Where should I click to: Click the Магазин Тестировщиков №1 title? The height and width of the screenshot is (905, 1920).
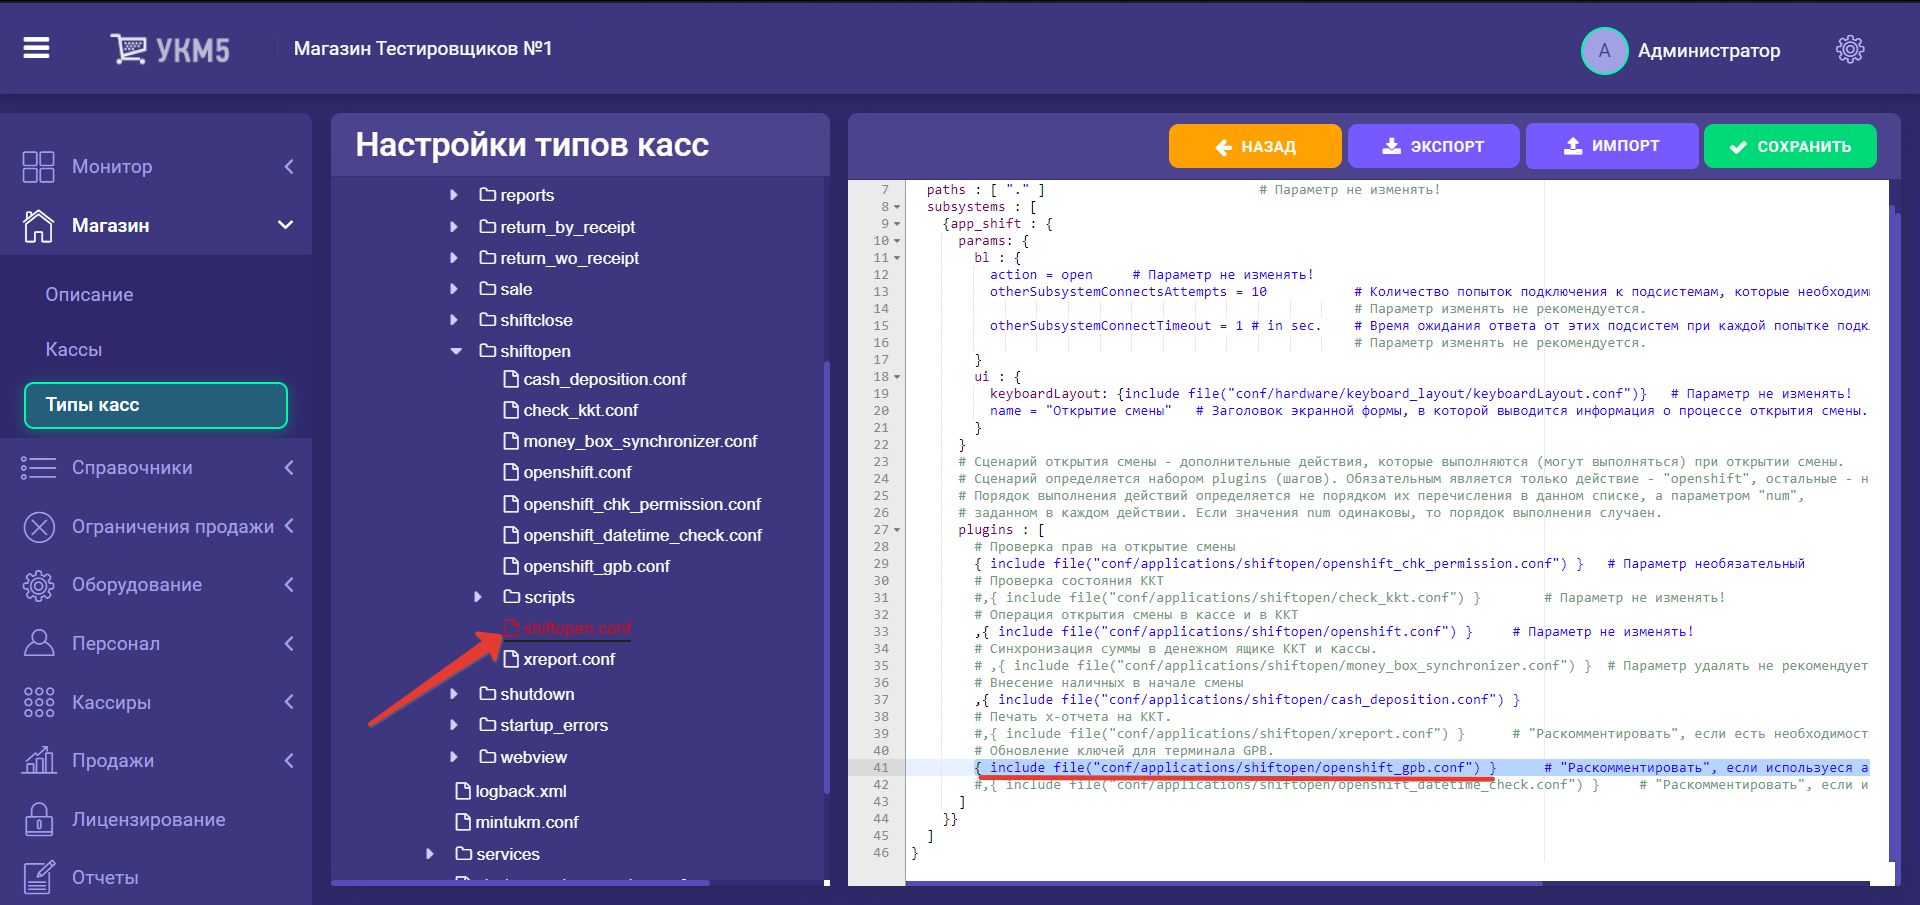click(423, 49)
